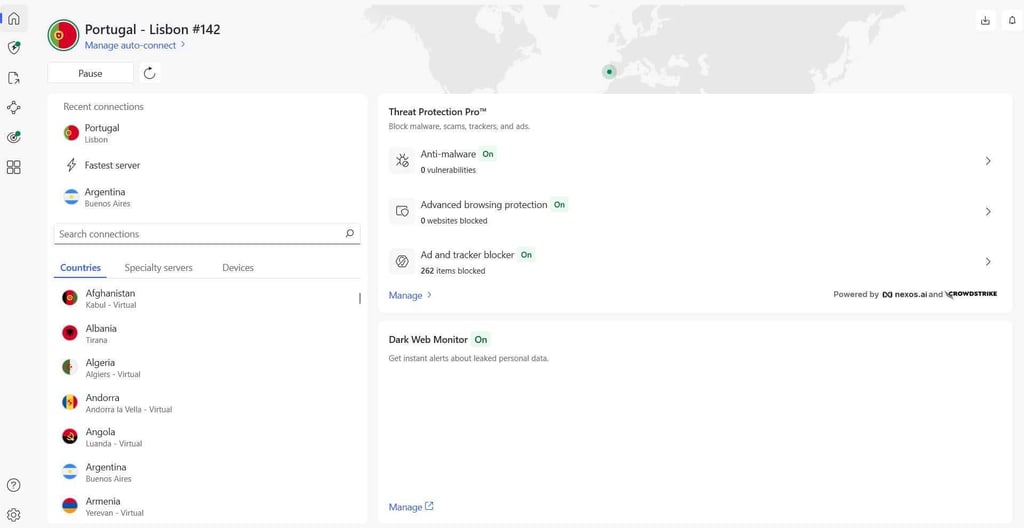Screen dimensions: 1024x528
Task: Open the Home icon in sidebar
Action: click(14, 18)
